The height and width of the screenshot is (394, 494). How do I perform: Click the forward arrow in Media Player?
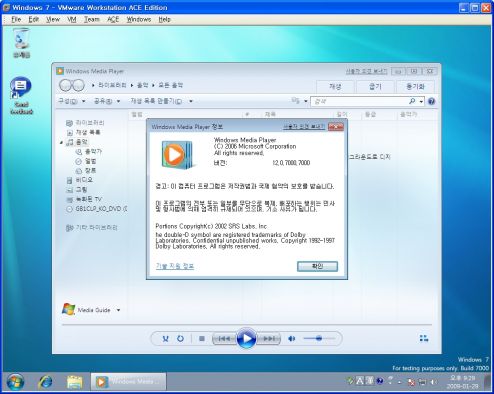(78, 85)
